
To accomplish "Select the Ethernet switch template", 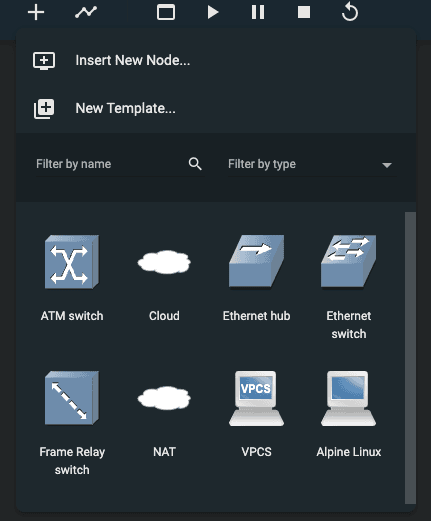I will [x=349, y=286].
